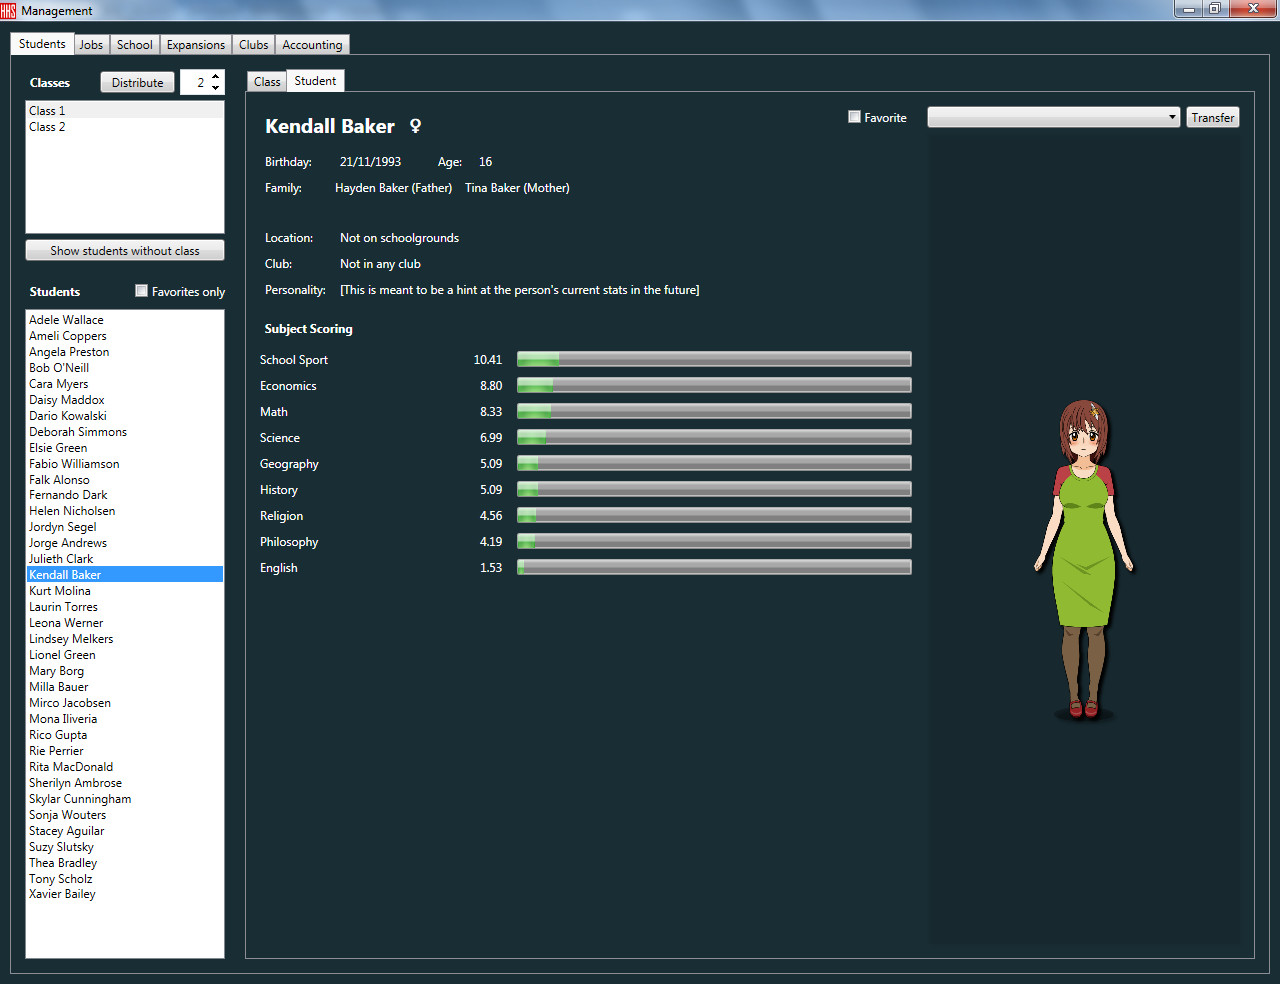Select Class 2 in classes list
1280x984 pixels.
pyautogui.click(x=125, y=126)
